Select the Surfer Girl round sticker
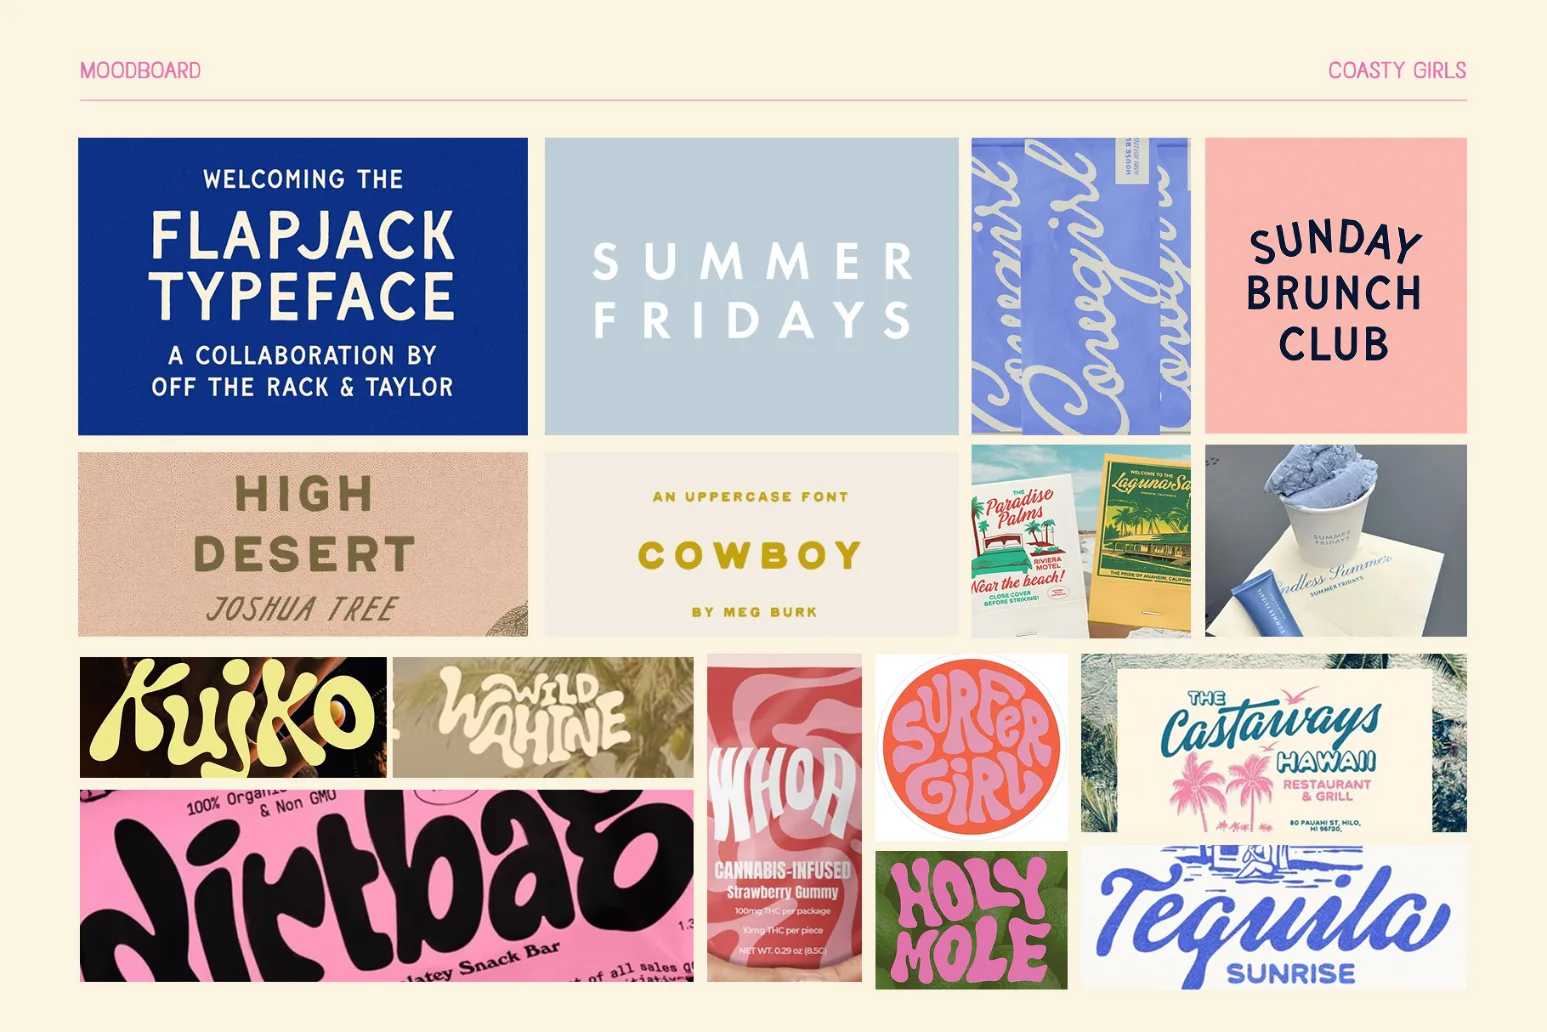The height and width of the screenshot is (1032, 1547). tap(971, 747)
